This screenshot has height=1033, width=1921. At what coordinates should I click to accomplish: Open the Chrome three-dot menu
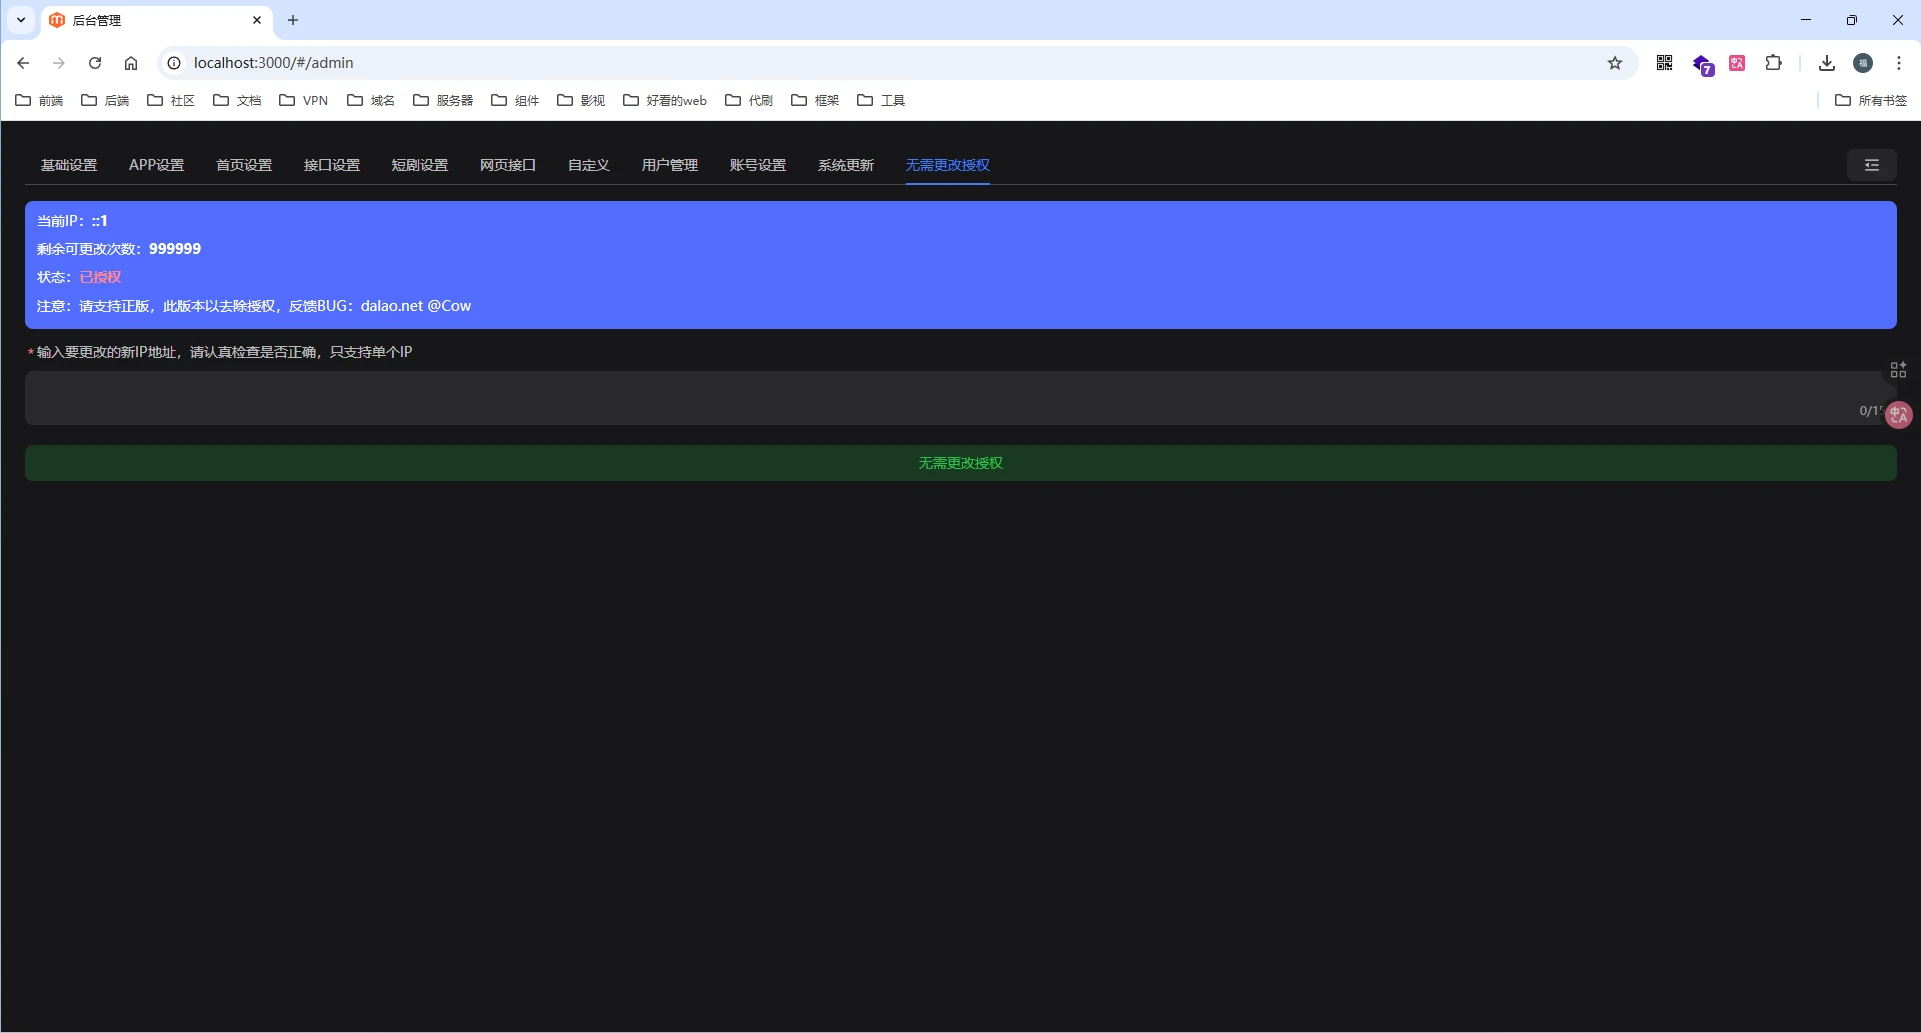pyautogui.click(x=1898, y=63)
